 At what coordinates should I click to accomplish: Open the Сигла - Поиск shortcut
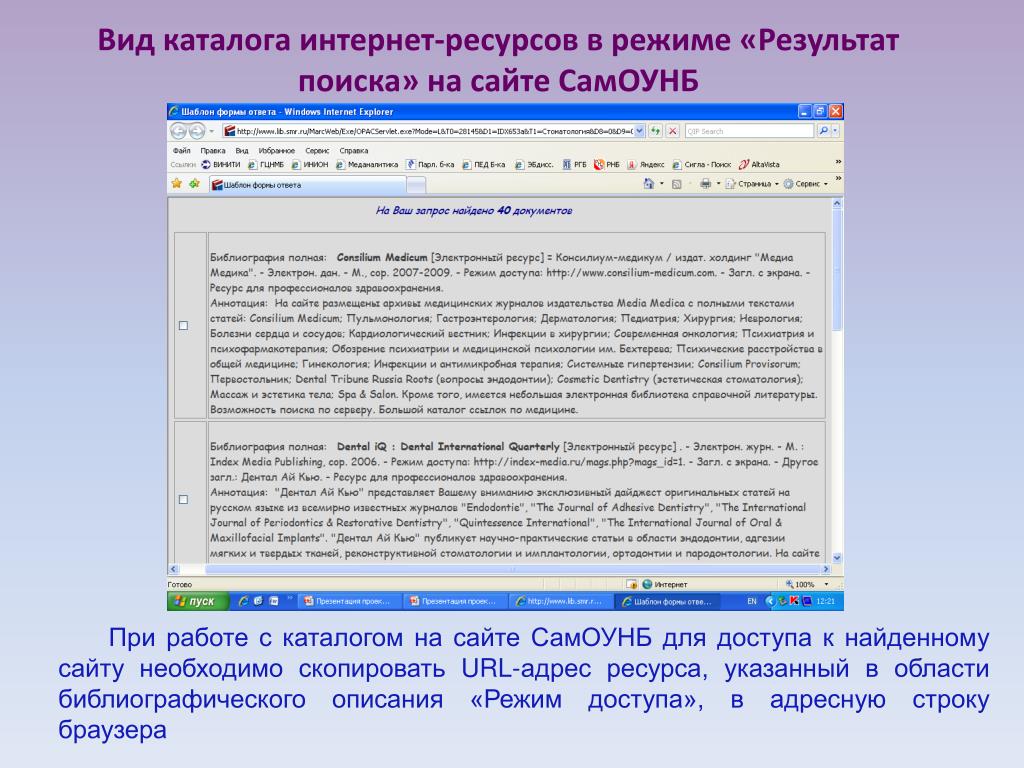pos(701,165)
